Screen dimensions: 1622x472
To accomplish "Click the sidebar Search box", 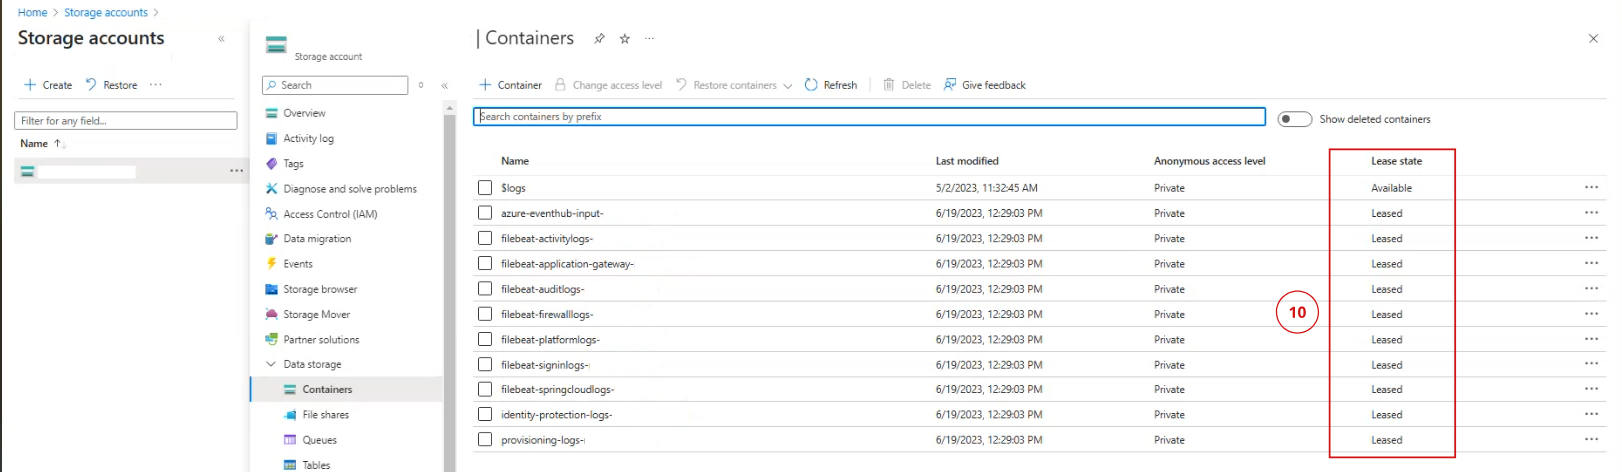I will pyautogui.click(x=335, y=86).
